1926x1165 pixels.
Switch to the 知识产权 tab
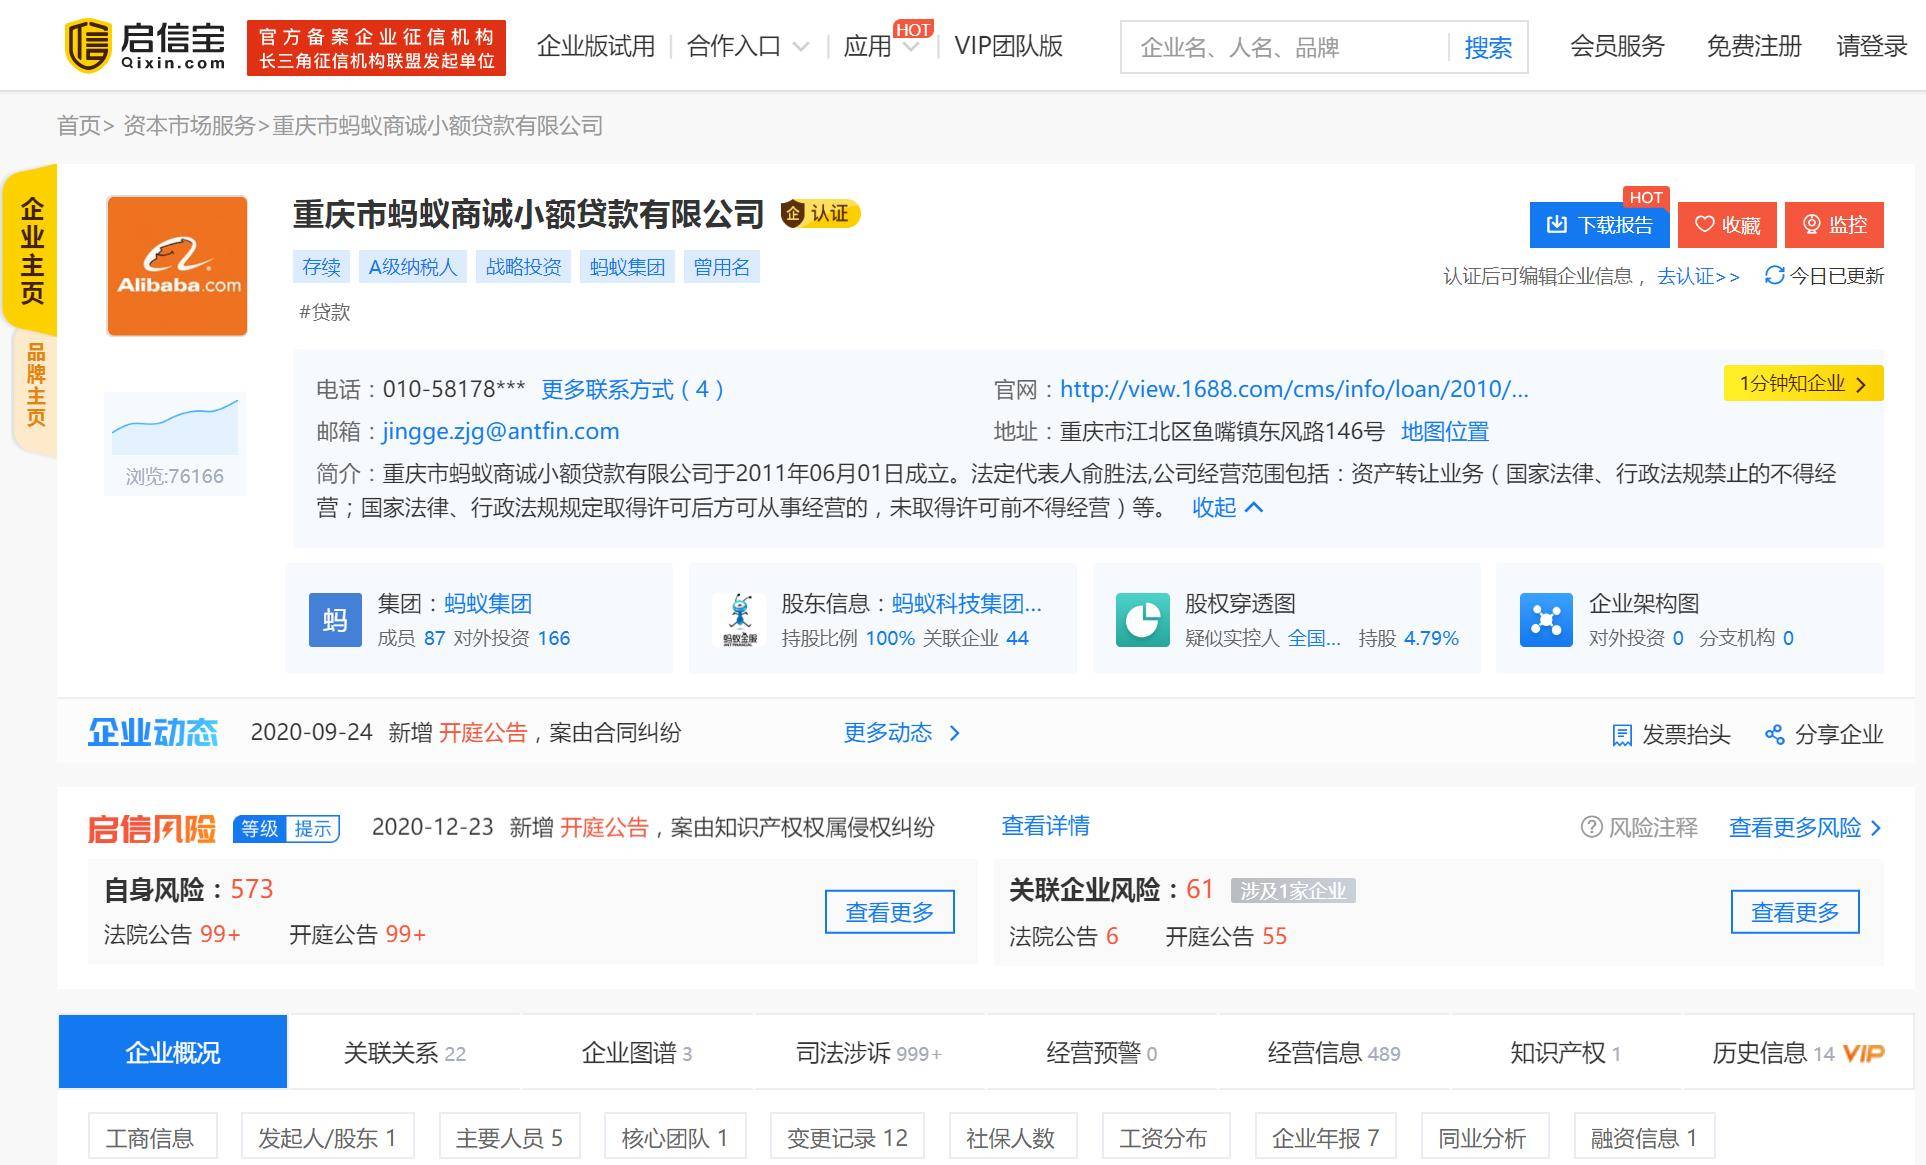pos(1565,1052)
